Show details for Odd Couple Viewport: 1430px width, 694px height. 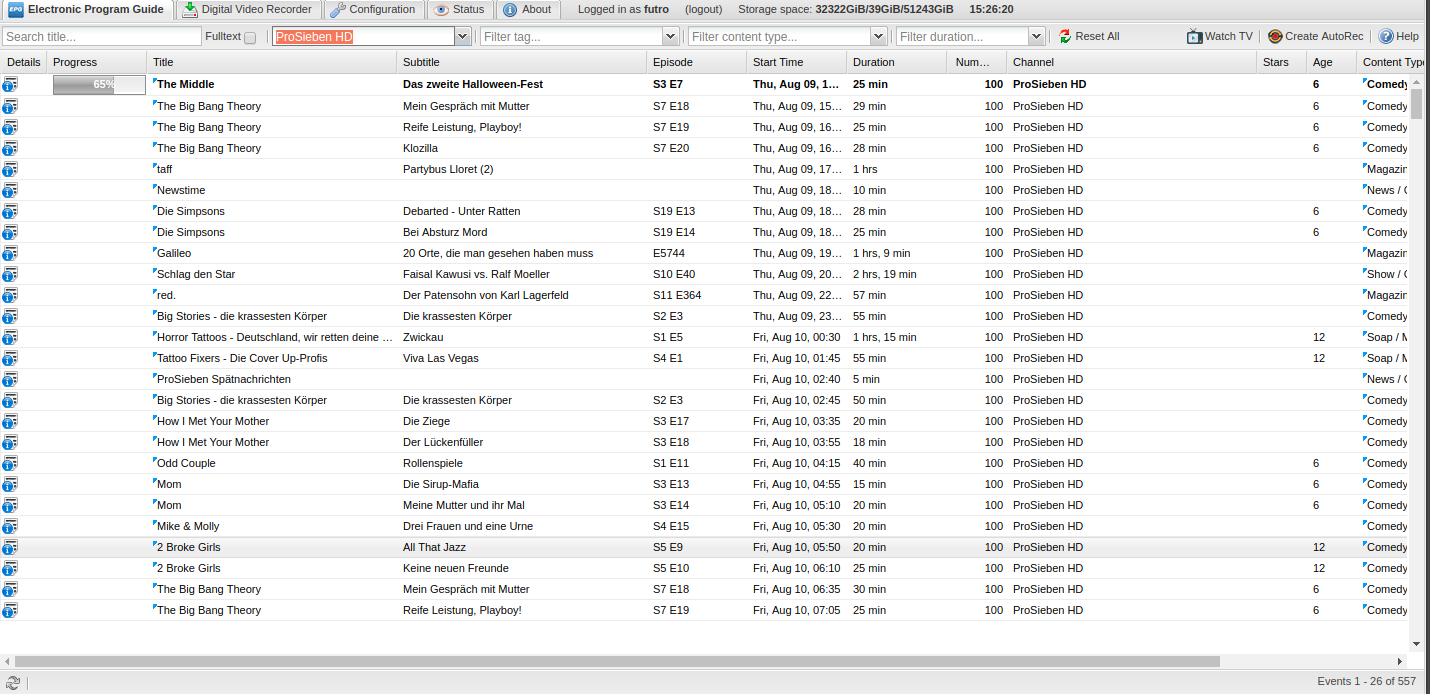pos(10,463)
